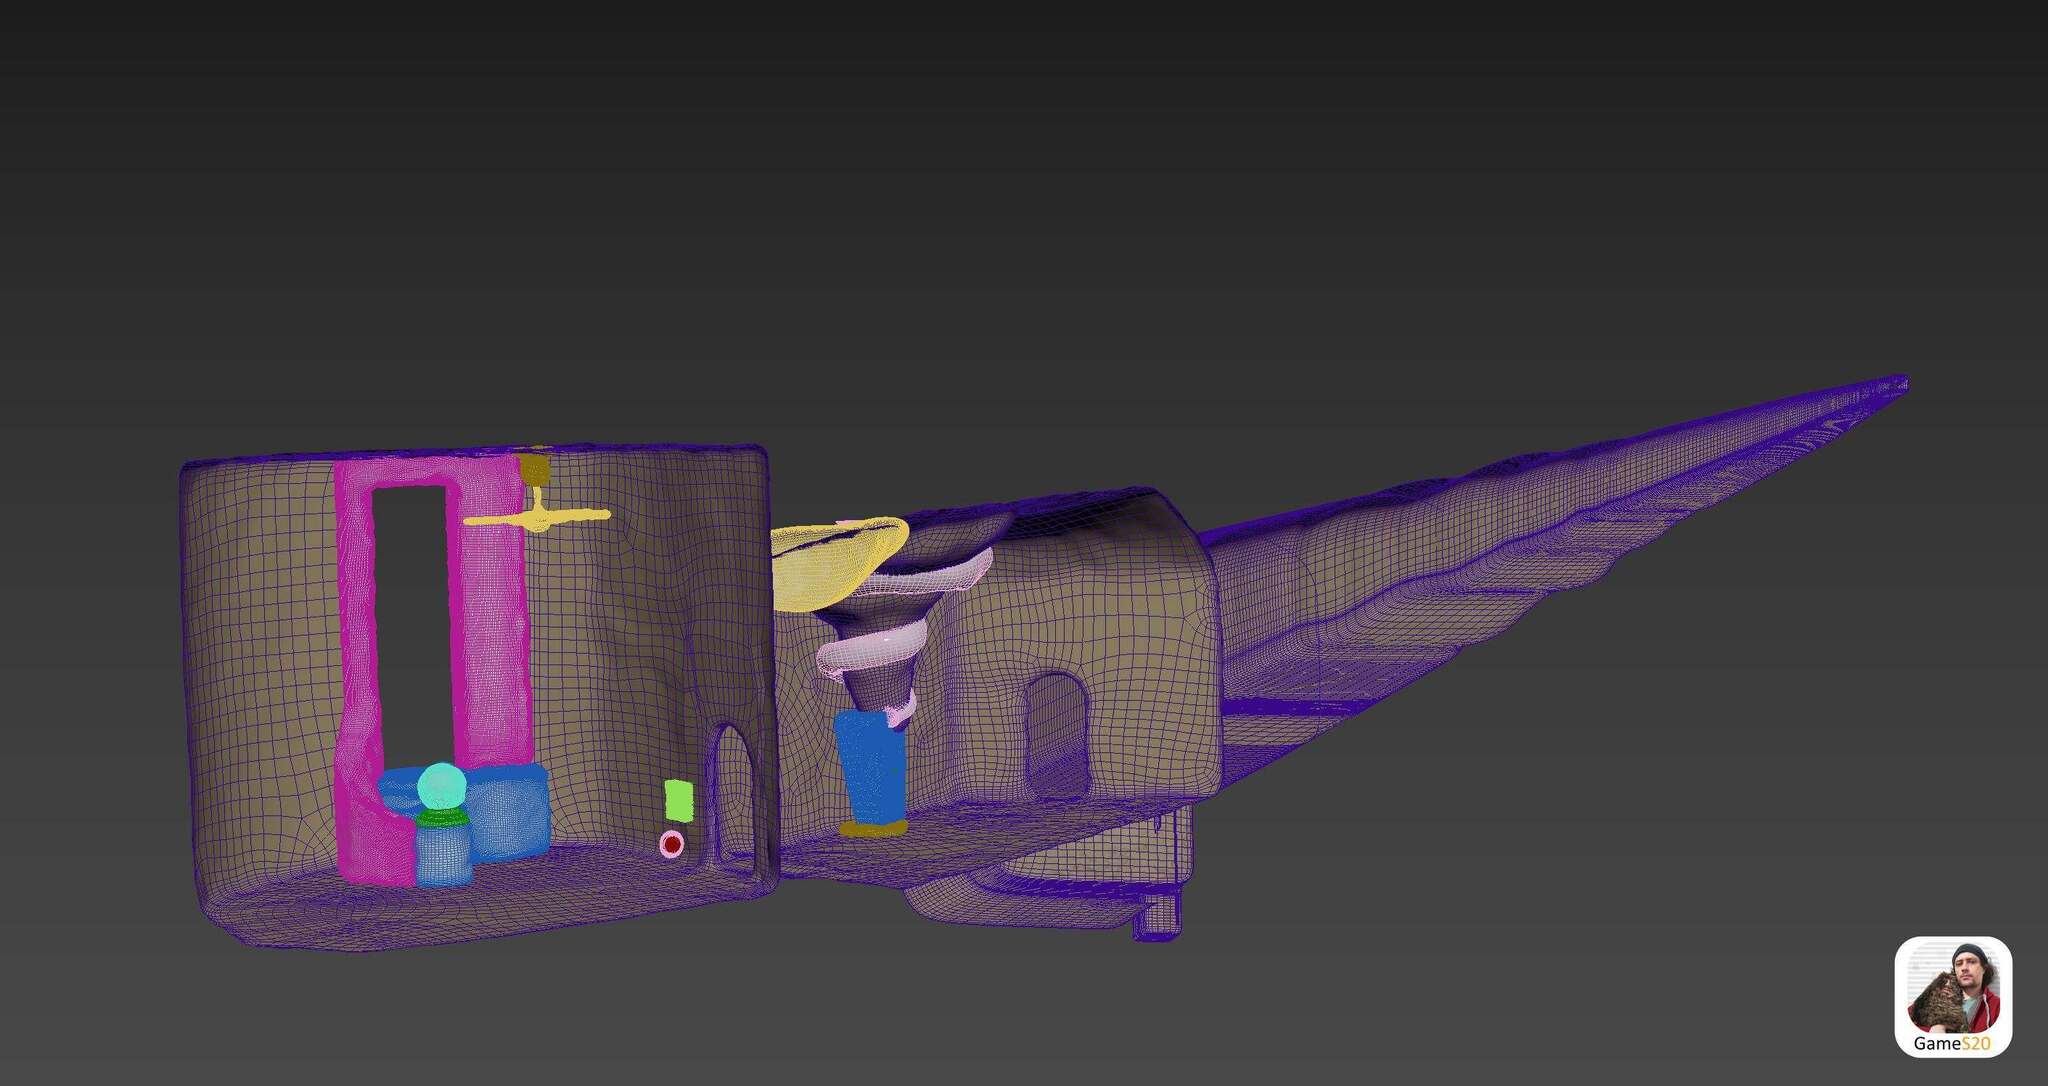Image resolution: width=2048 pixels, height=1086 pixels.
Task: Select the yellow ceiling fan blades
Action: (538, 518)
